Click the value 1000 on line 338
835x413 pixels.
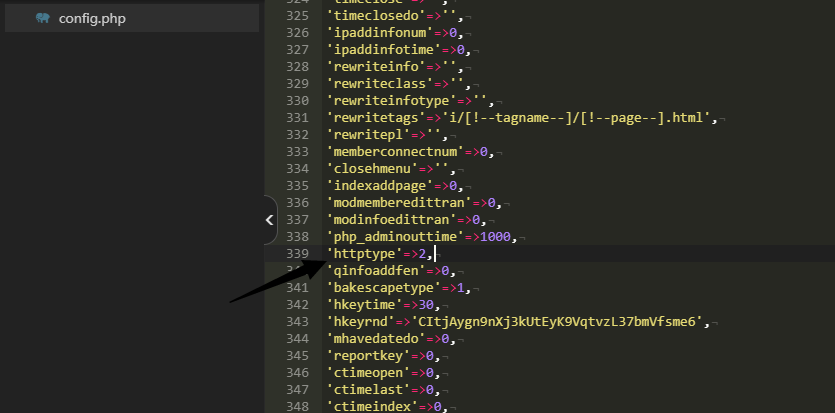(x=495, y=237)
